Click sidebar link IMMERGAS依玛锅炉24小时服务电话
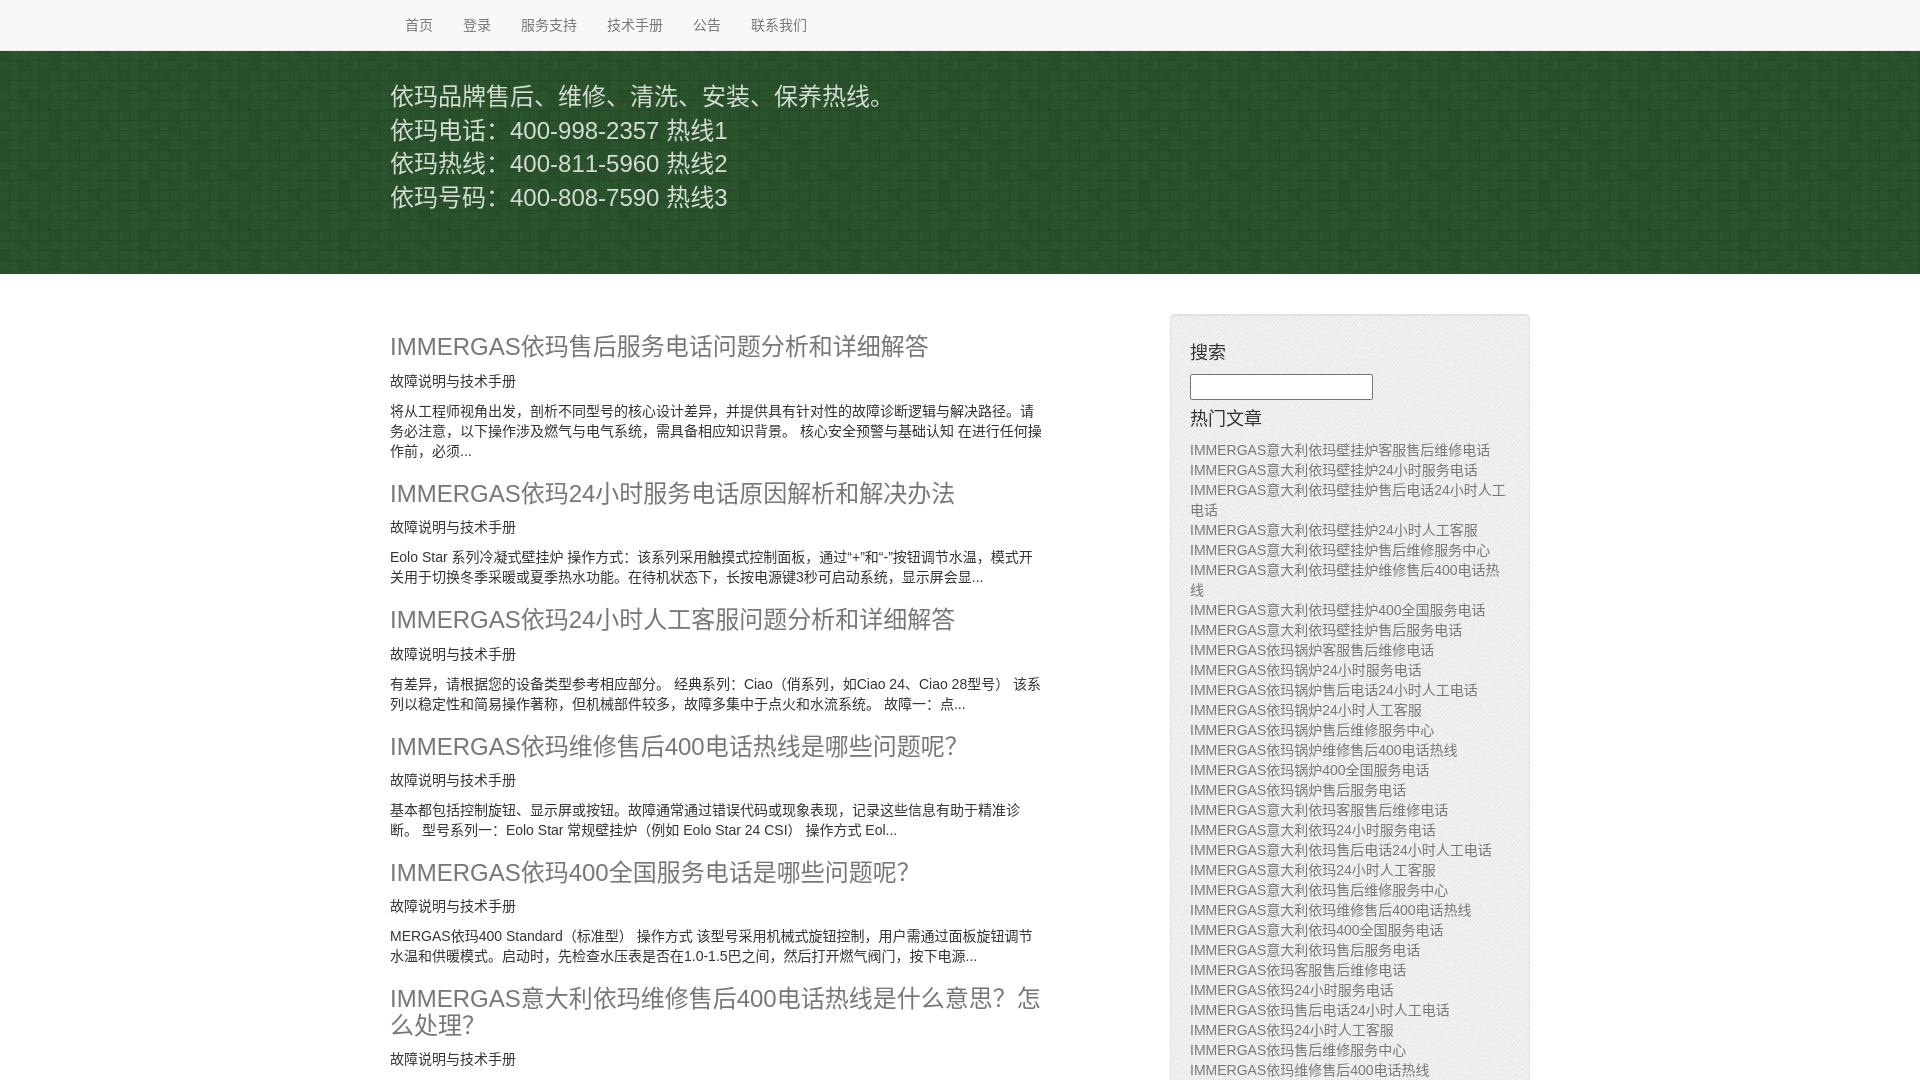Viewport: 1920px width, 1080px height. point(1306,670)
